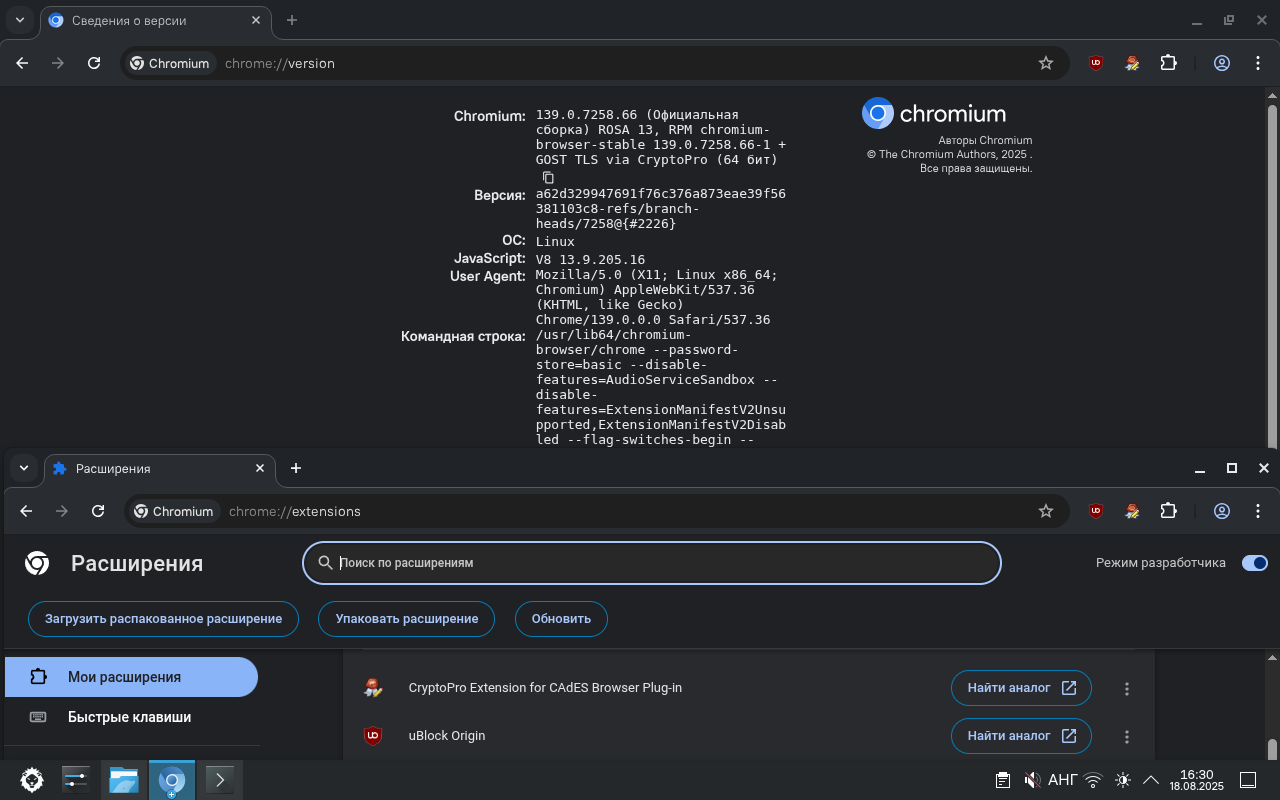This screenshot has width=1280, height=800.
Task: Reload the chrome://extensions page
Action: tap(98, 511)
